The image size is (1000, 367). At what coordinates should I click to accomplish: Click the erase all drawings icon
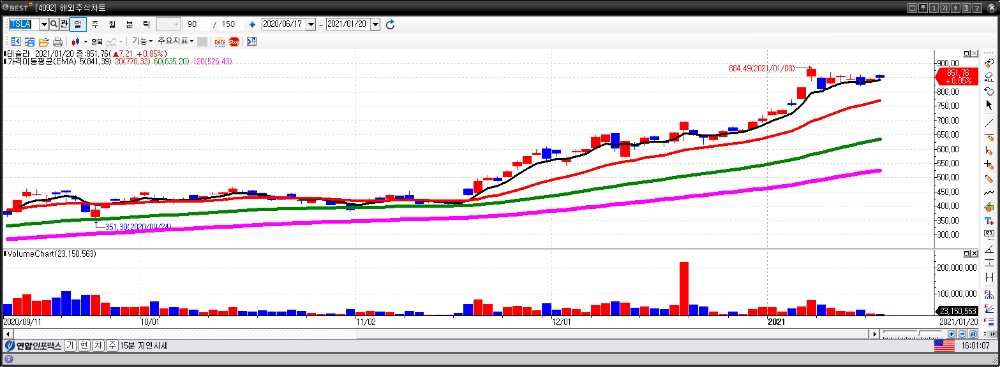(989, 77)
